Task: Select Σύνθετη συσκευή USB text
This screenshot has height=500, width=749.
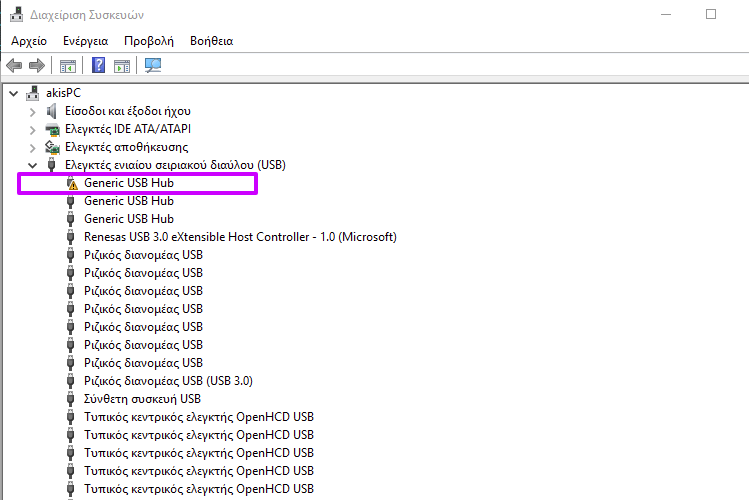Action: coord(142,399)
